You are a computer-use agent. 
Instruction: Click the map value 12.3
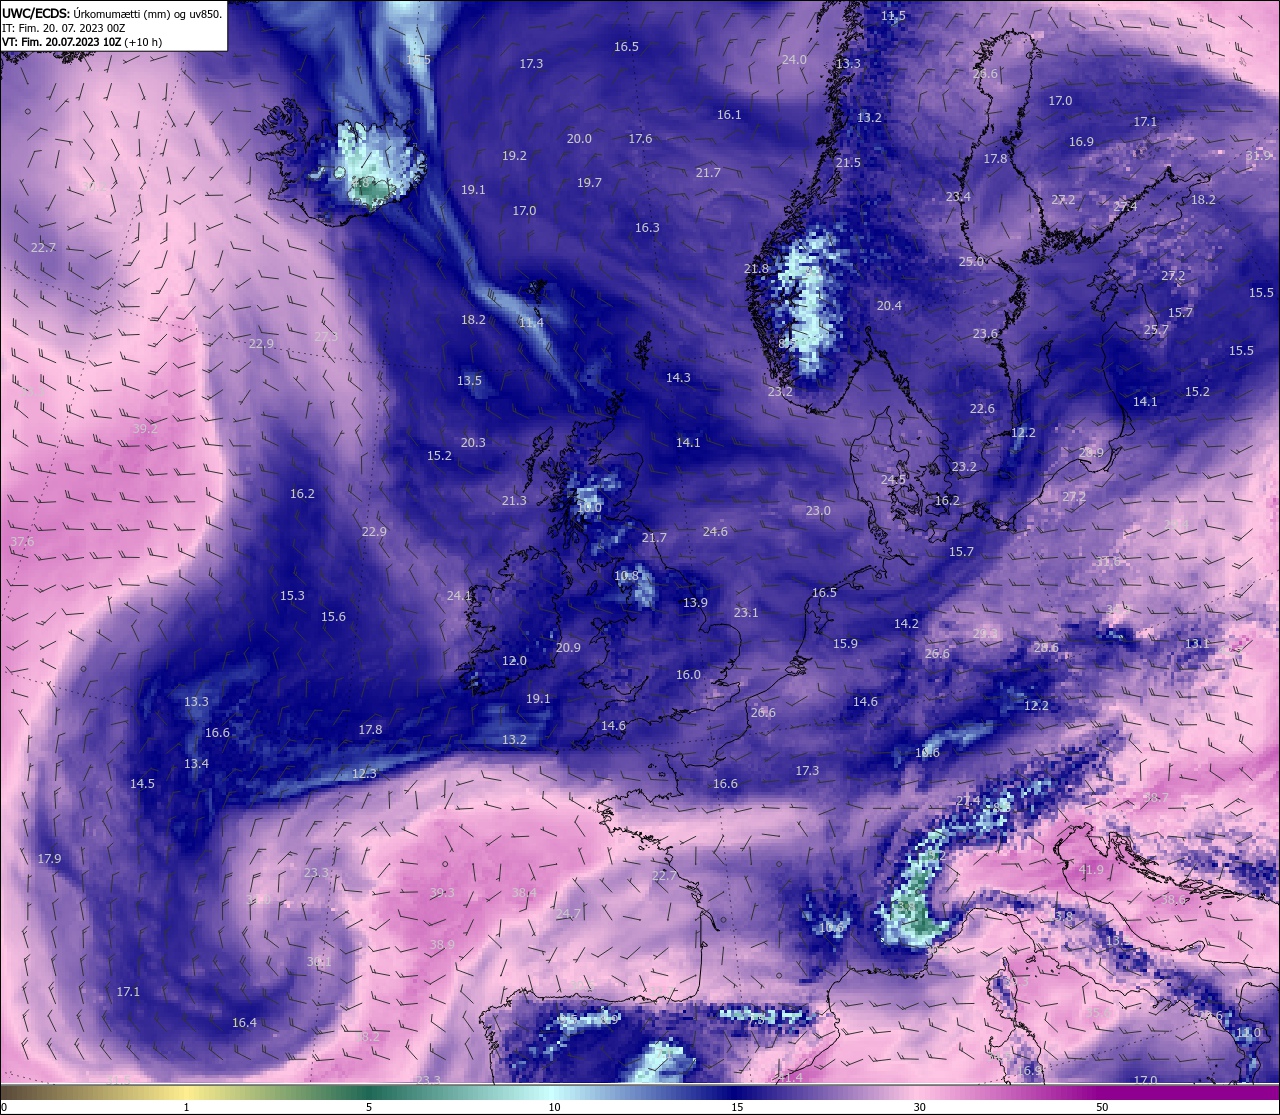(x=364, y=774)
